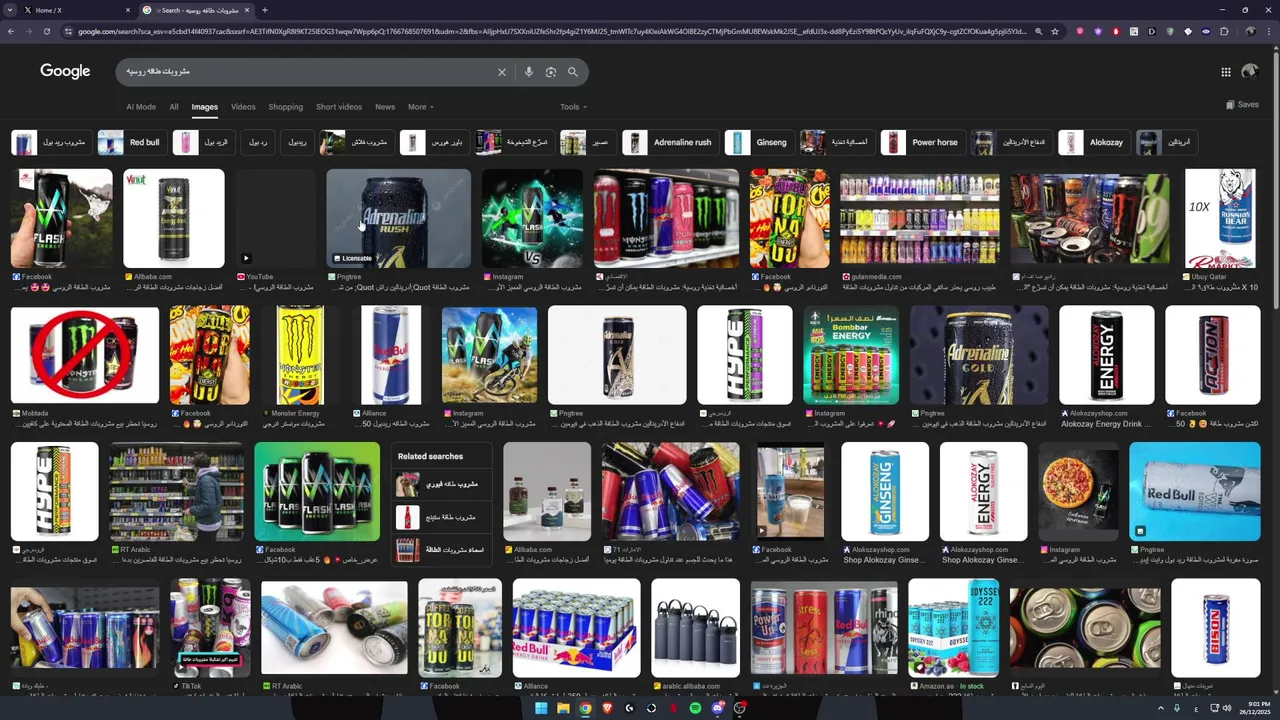Click the zoom icon in the address bar

1039,31
